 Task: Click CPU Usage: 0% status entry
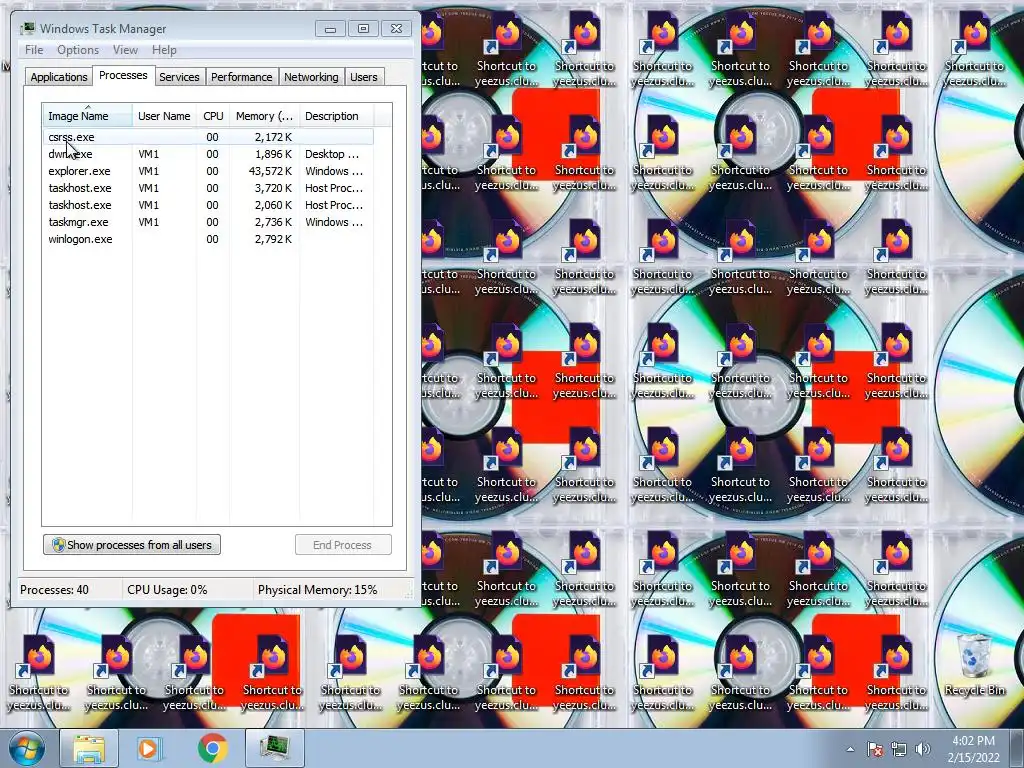coord(167,590)
